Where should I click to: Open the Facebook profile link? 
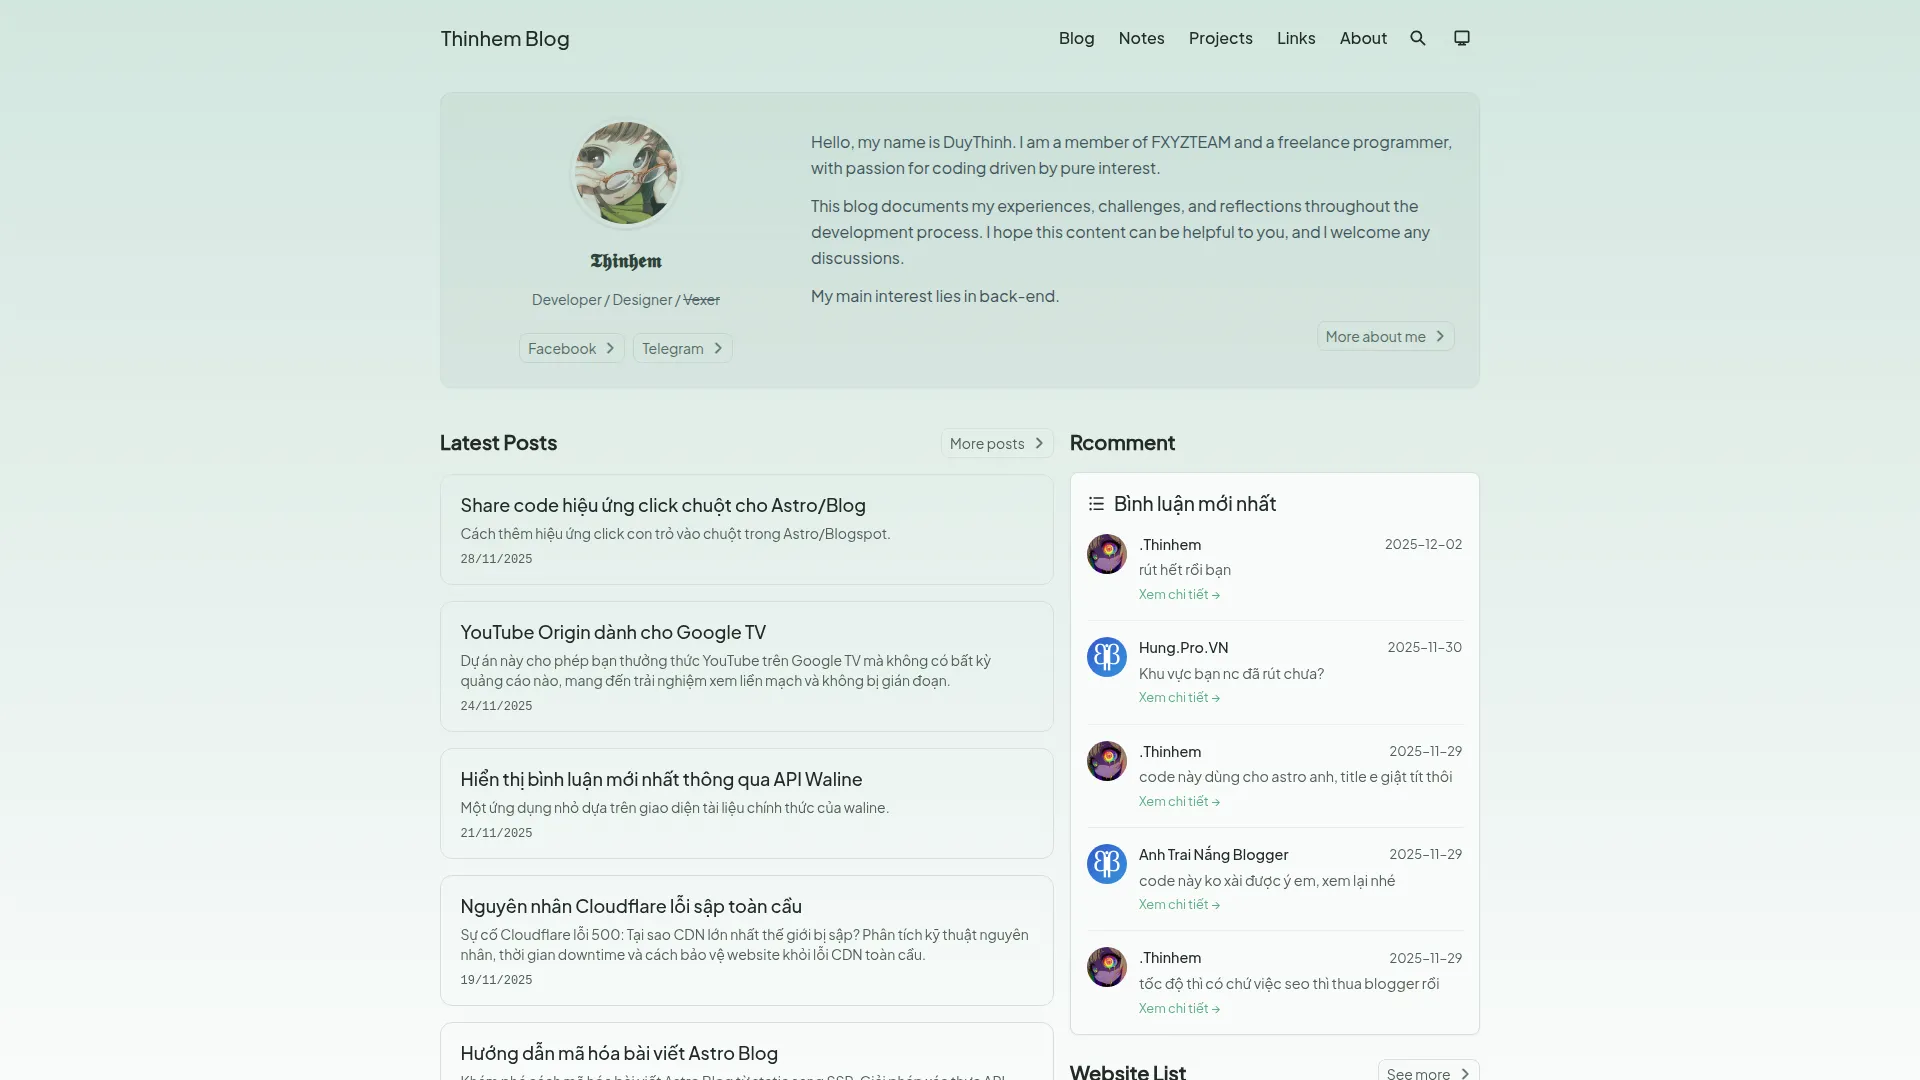point(571,348)
